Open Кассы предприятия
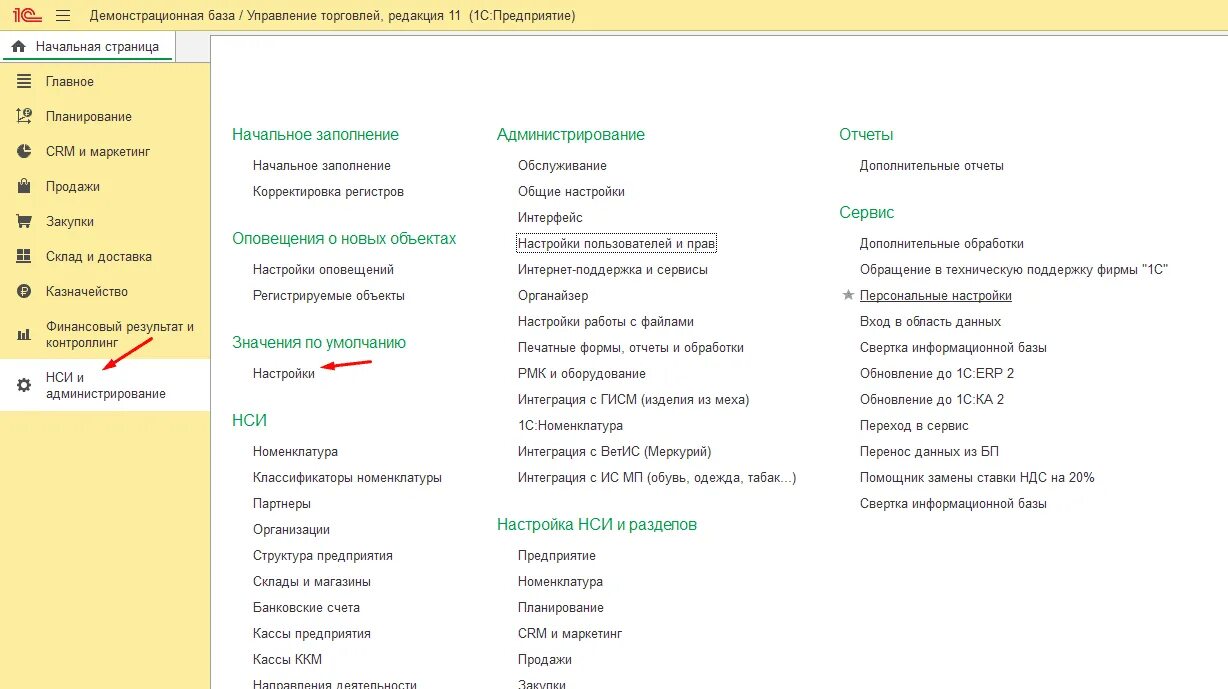The width and height of the screenshot is (1228, 689). coord(312,633)
